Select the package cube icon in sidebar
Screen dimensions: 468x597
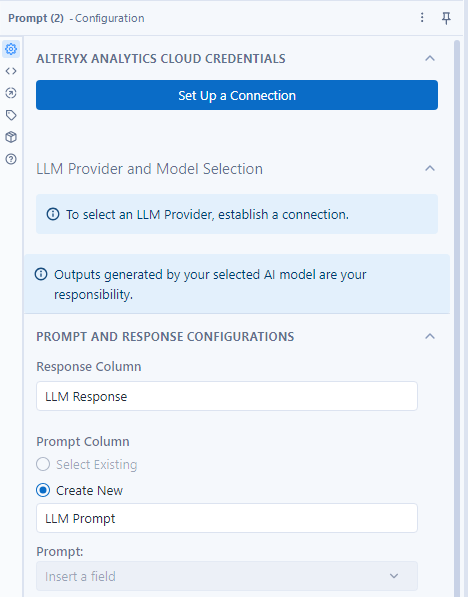point(11,137)
